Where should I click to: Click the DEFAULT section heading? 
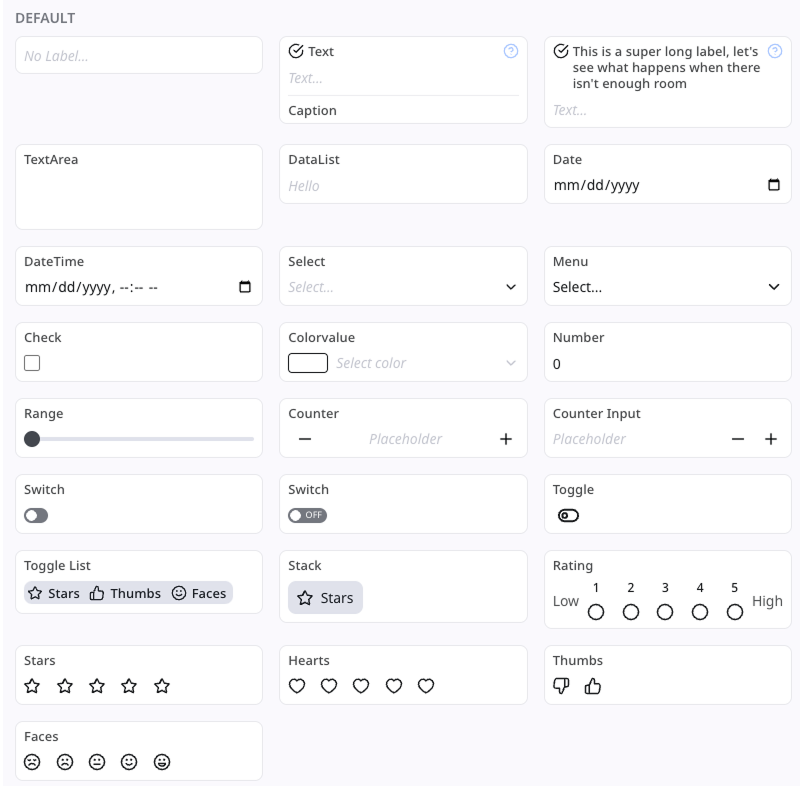pyautogui.click(x=45, y=18)
